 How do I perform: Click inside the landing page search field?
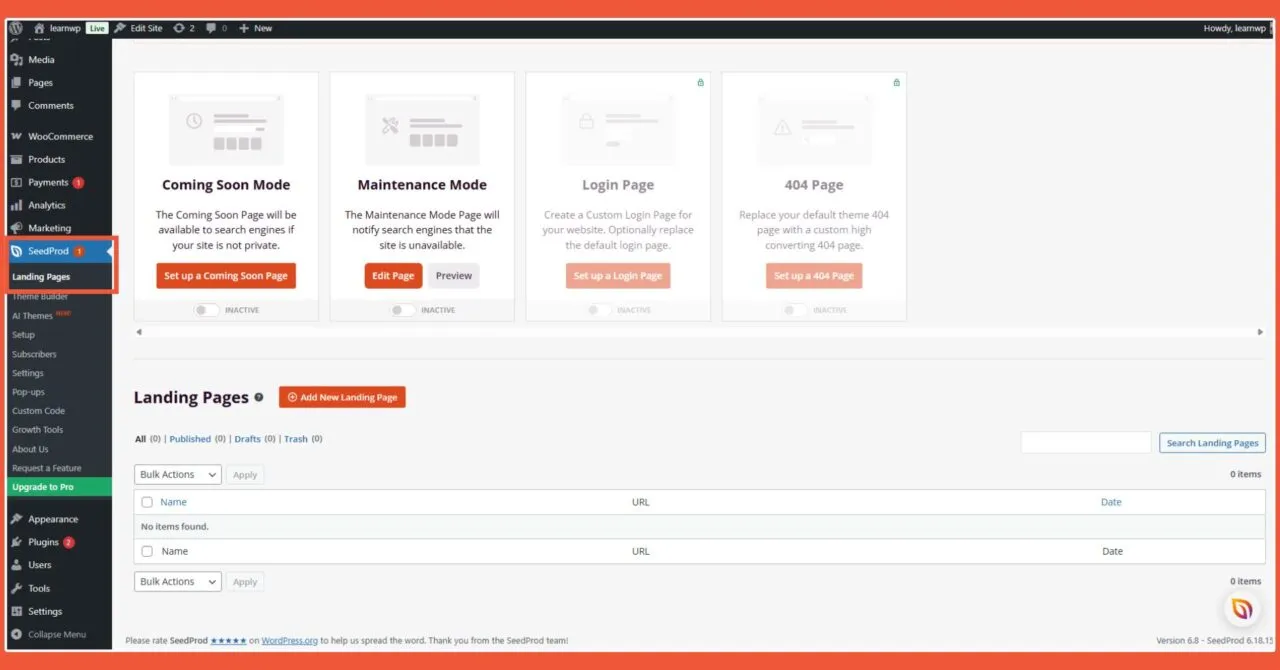[1085, 442]
